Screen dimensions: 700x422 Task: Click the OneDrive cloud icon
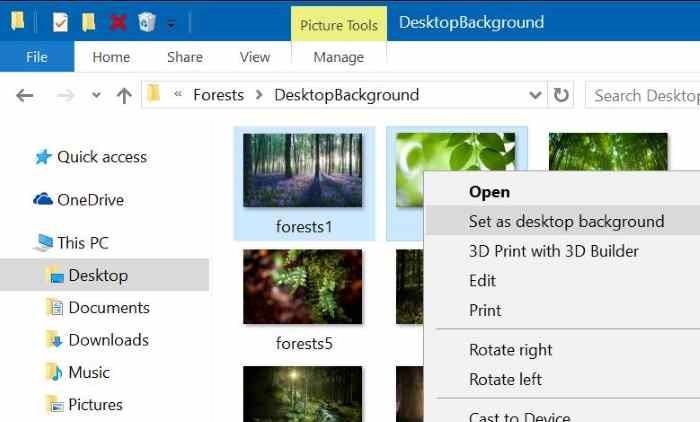click(x=43, y=199)
